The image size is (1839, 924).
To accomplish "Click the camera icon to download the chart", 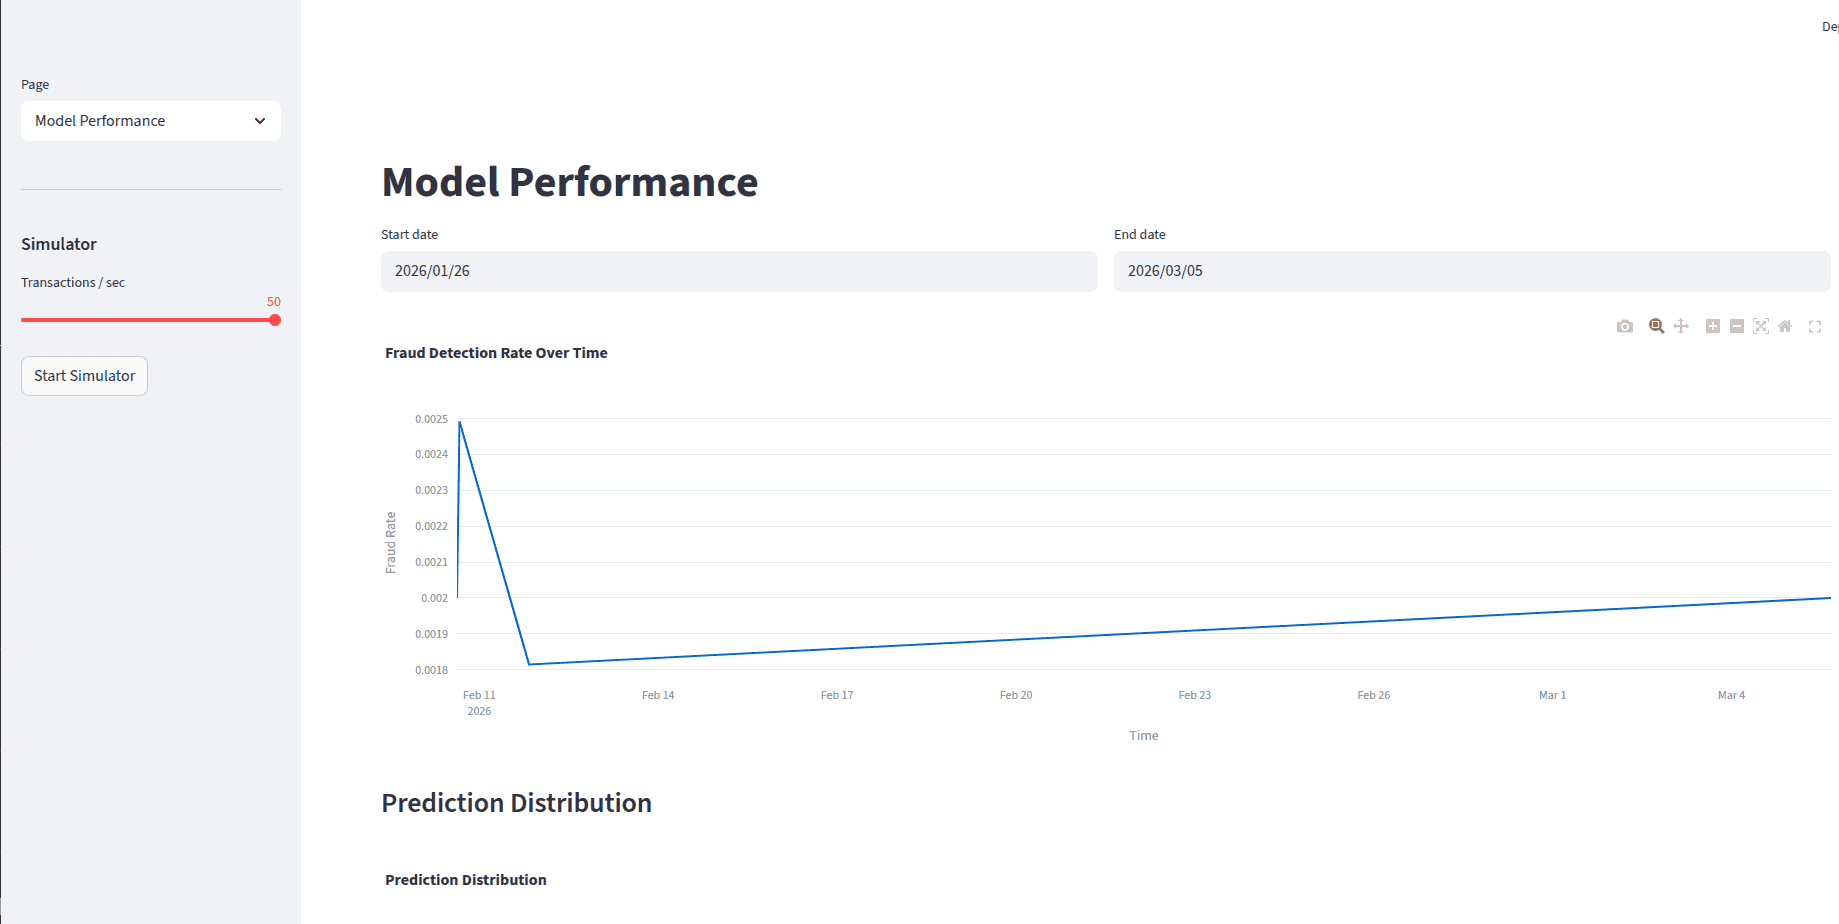I will [1625, 326].
